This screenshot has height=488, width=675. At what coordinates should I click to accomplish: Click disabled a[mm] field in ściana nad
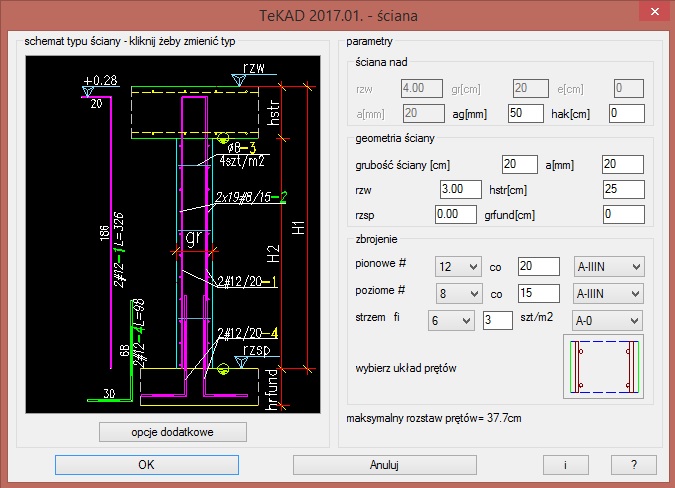424,114
